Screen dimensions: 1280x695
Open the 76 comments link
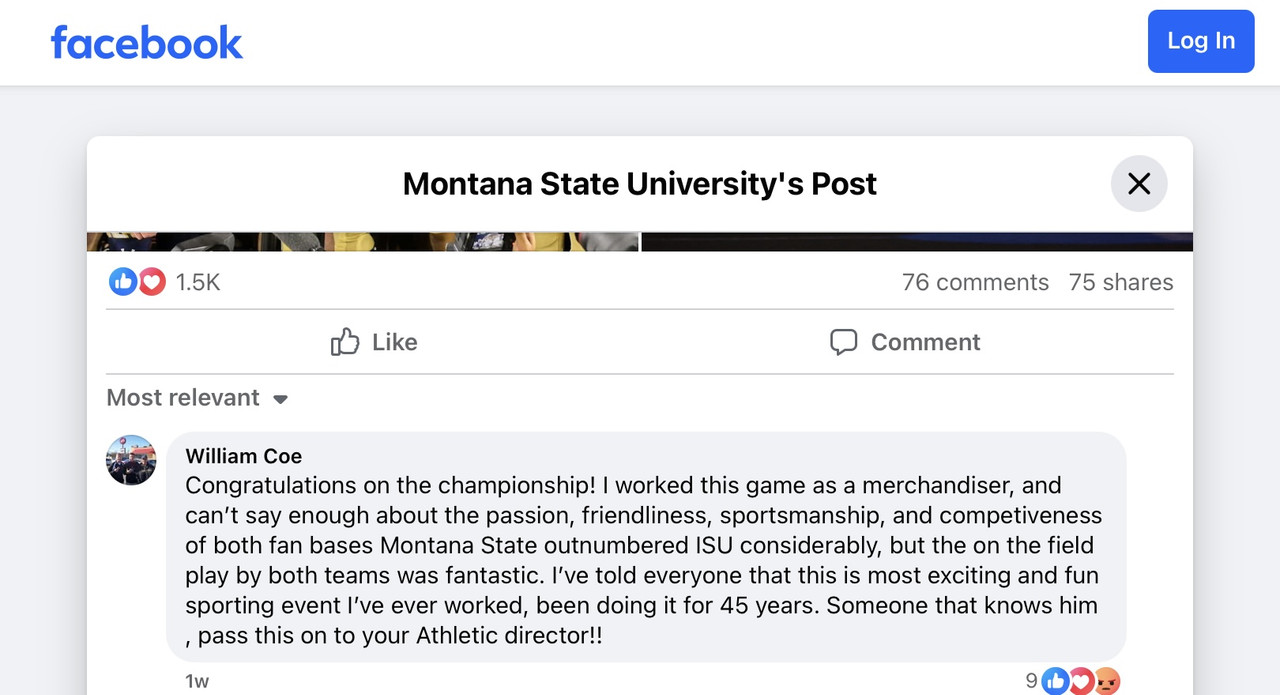coord(975,283)
